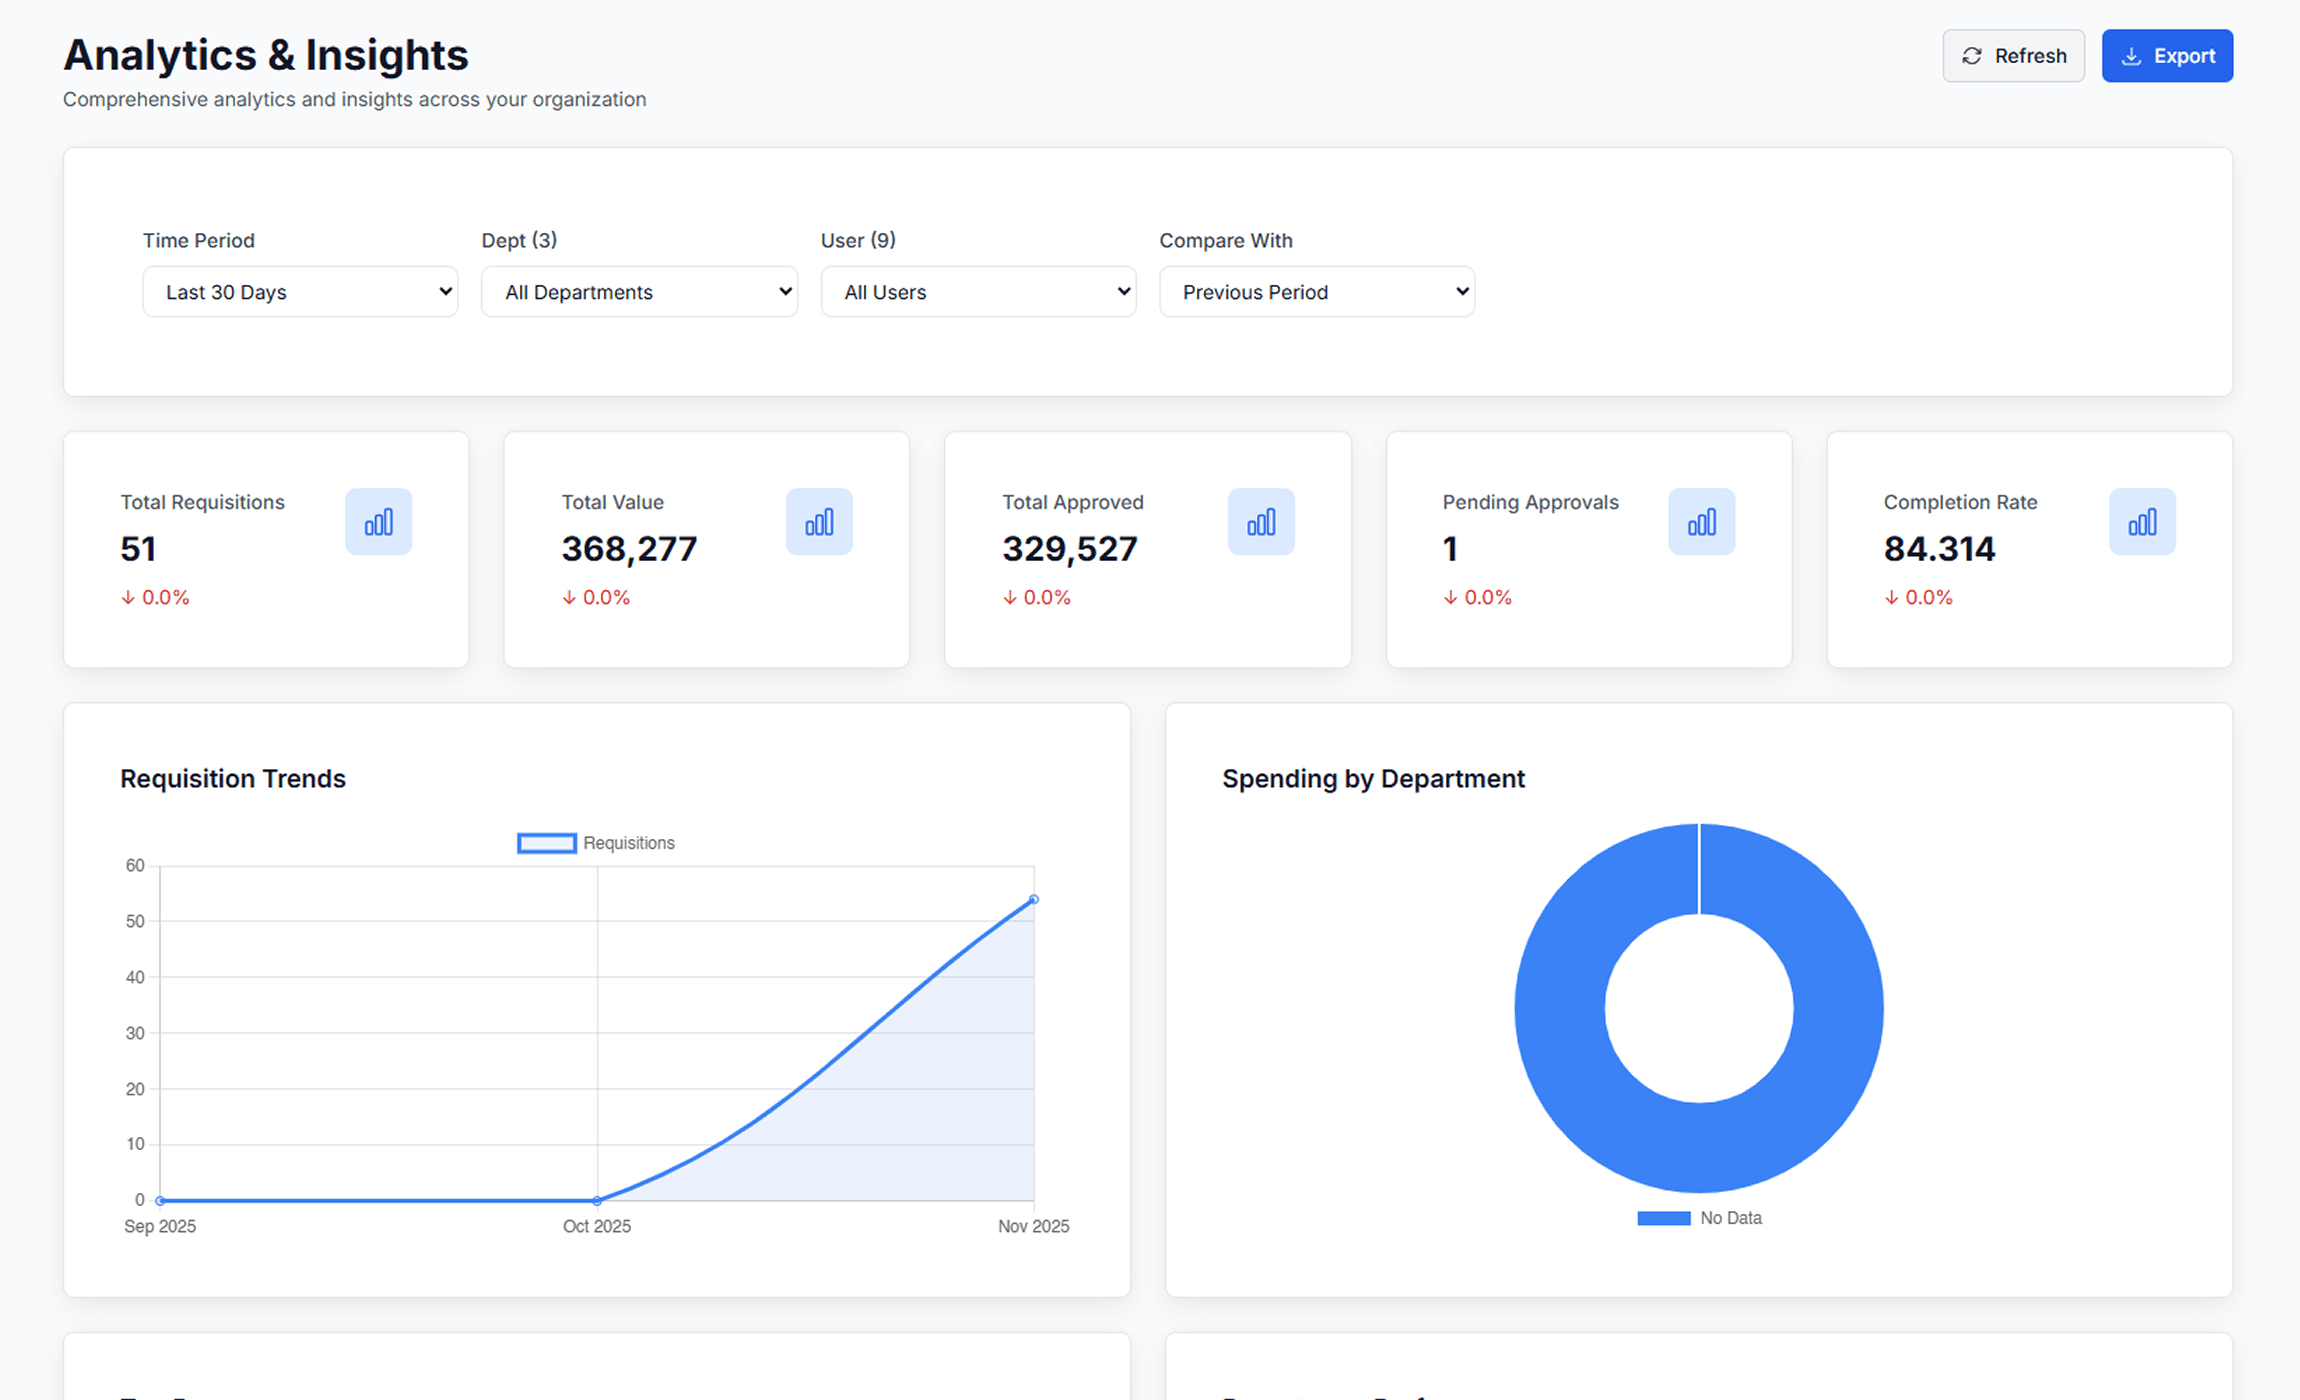Viewport: 2300px width, 1400px height.
Task: Click the Pending Approvals decrease indicator arrow
Action: click(x=1450, y=597)
